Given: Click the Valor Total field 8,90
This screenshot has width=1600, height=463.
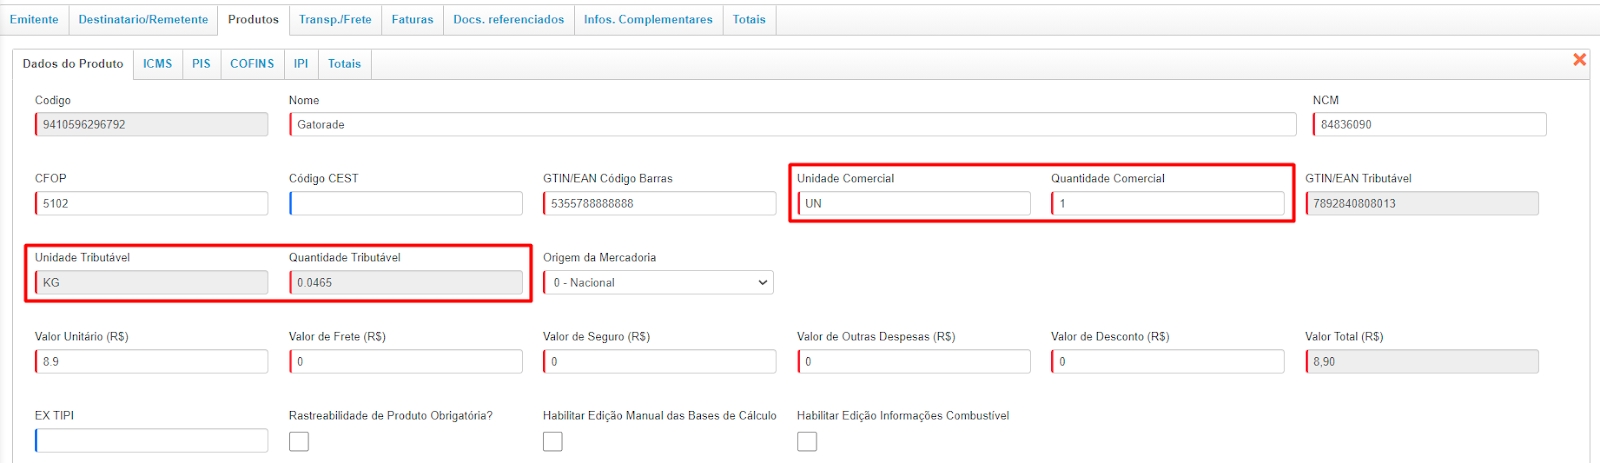Looking at the screenshot, I should [x=1421, y=361].
